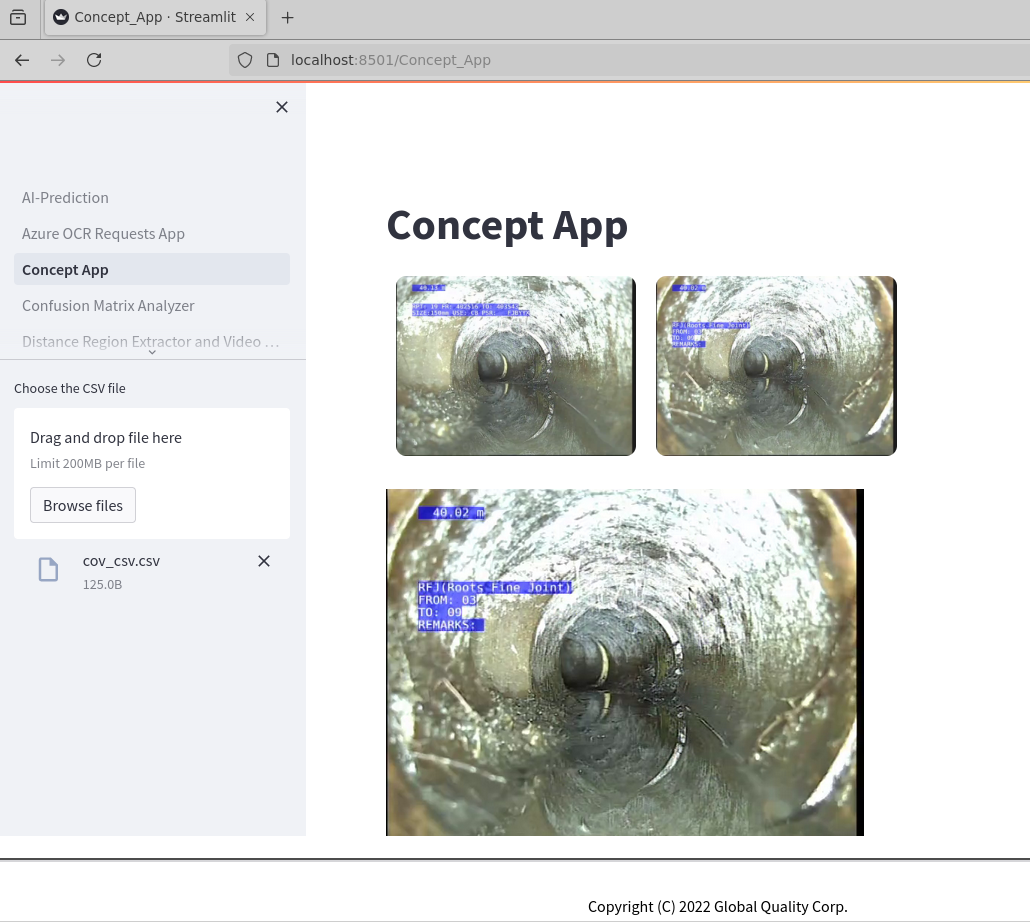
Task: Open the Confusion Matrix Analyzer page
Action: point(108,305)
